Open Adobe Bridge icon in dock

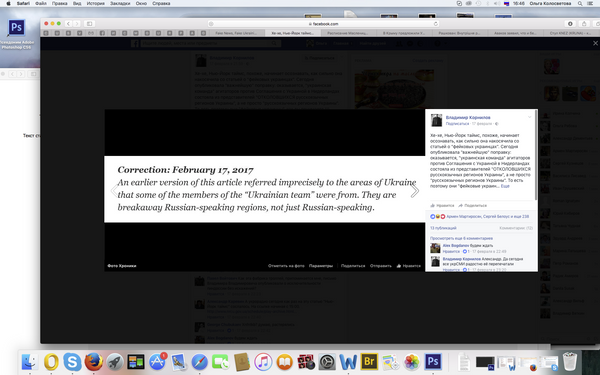[x=369, y=362]
